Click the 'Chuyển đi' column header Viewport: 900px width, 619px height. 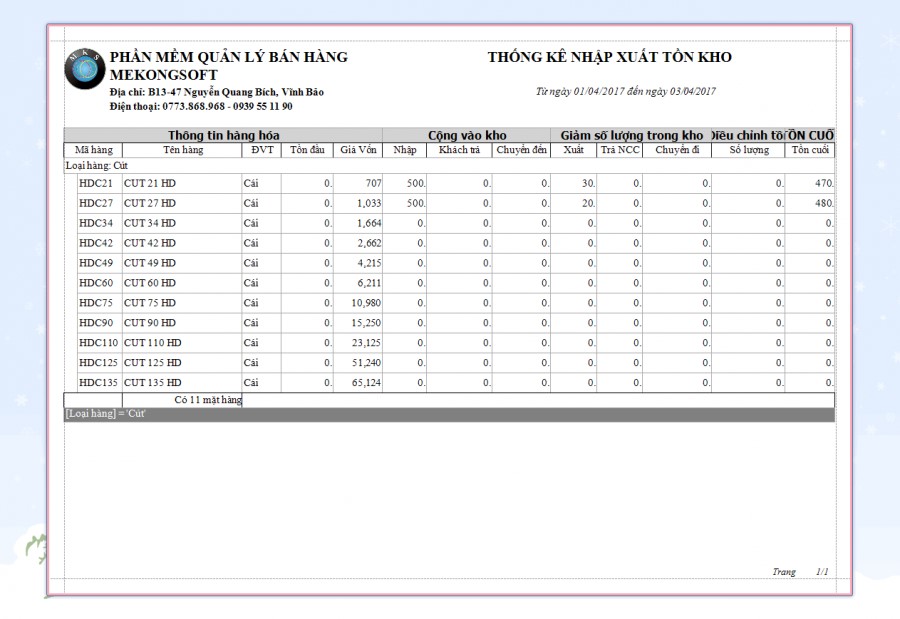[x=677, y=150]
